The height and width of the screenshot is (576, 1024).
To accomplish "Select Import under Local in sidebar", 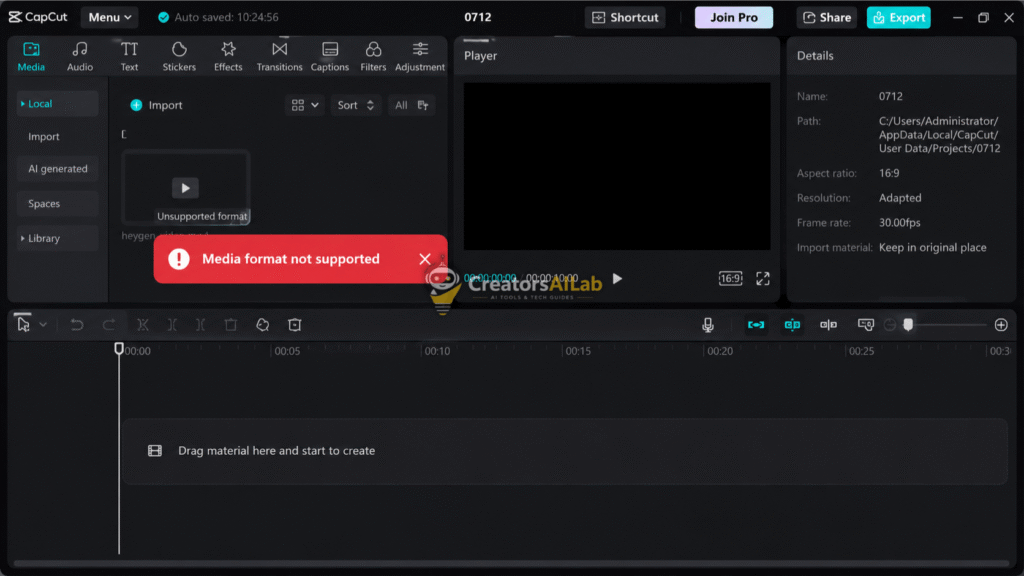I will click(44, 136).
